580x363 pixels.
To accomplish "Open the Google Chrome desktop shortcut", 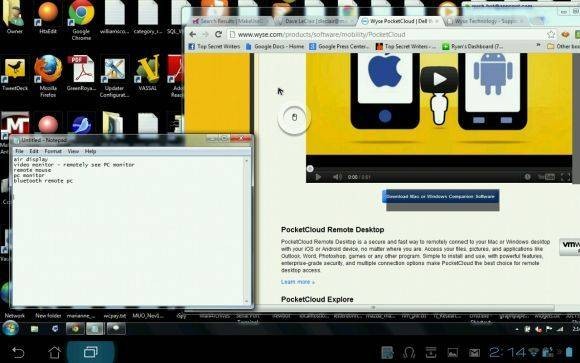I will [81, 19].
